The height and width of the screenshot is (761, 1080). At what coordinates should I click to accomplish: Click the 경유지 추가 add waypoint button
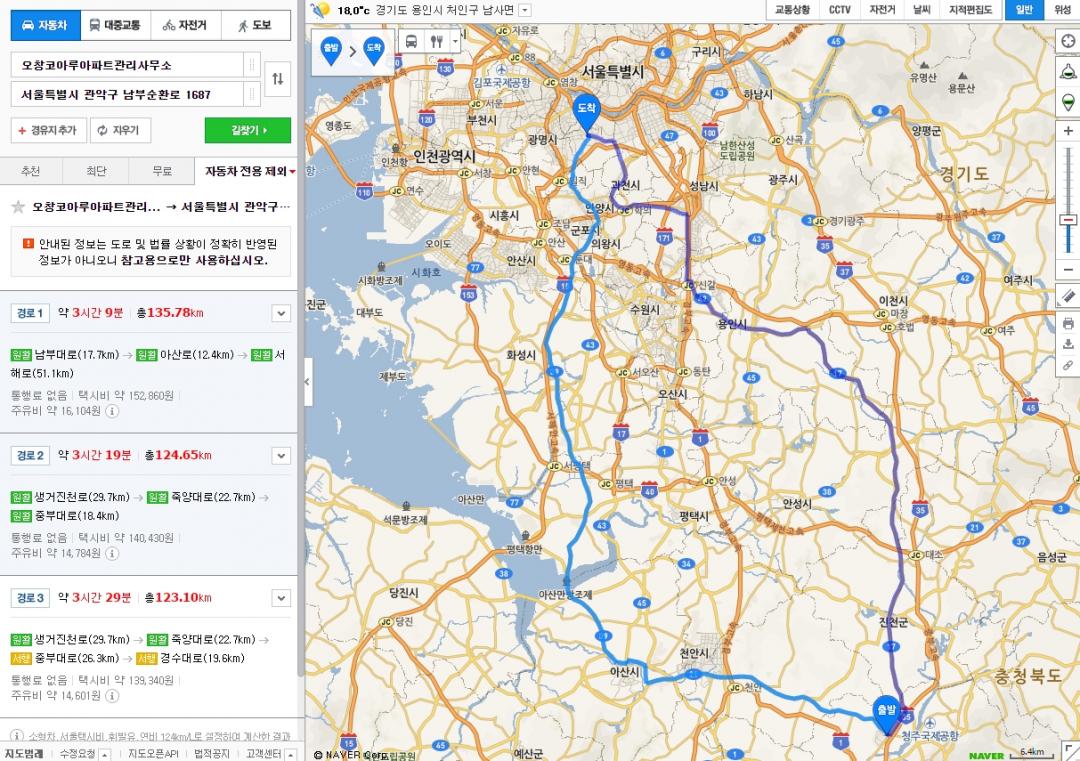click(x=48, y=131)
